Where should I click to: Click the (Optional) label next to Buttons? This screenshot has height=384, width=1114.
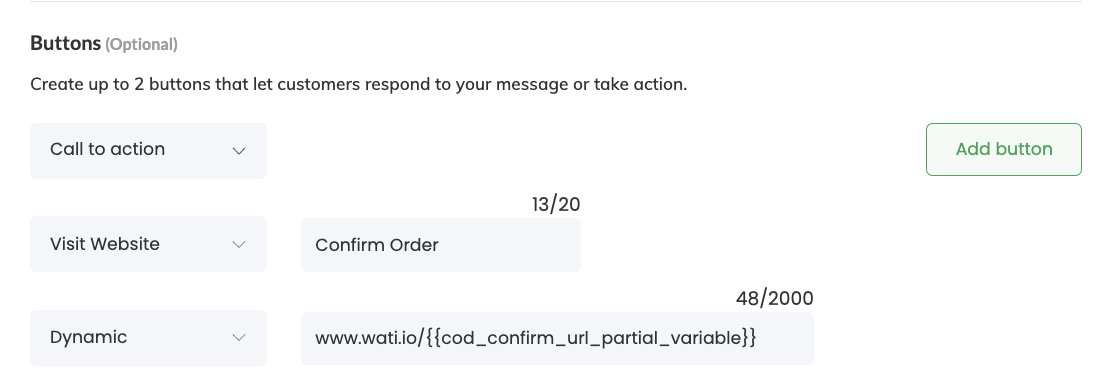[x=141, y=45]
